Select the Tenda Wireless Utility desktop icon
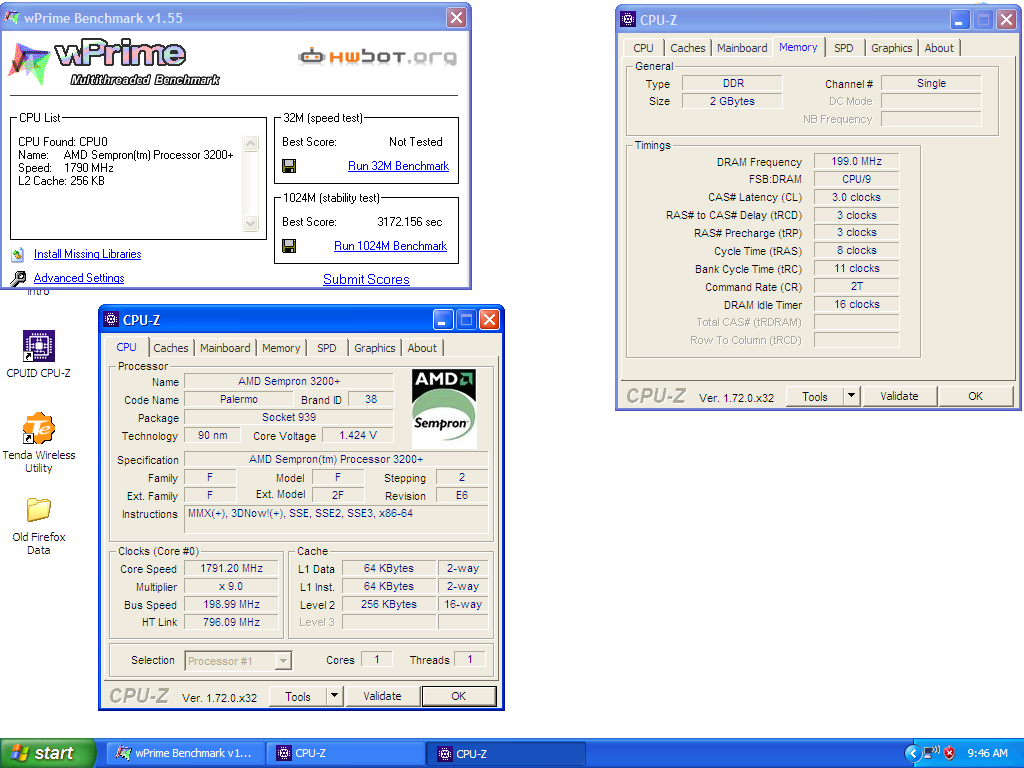 pos(39,443)
